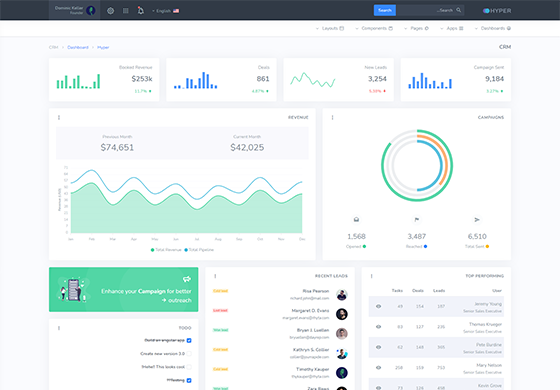The height and width of the screenshot is (390, 560).
Task: Click Risa Pearson's avatar
Action: [342, 295]
